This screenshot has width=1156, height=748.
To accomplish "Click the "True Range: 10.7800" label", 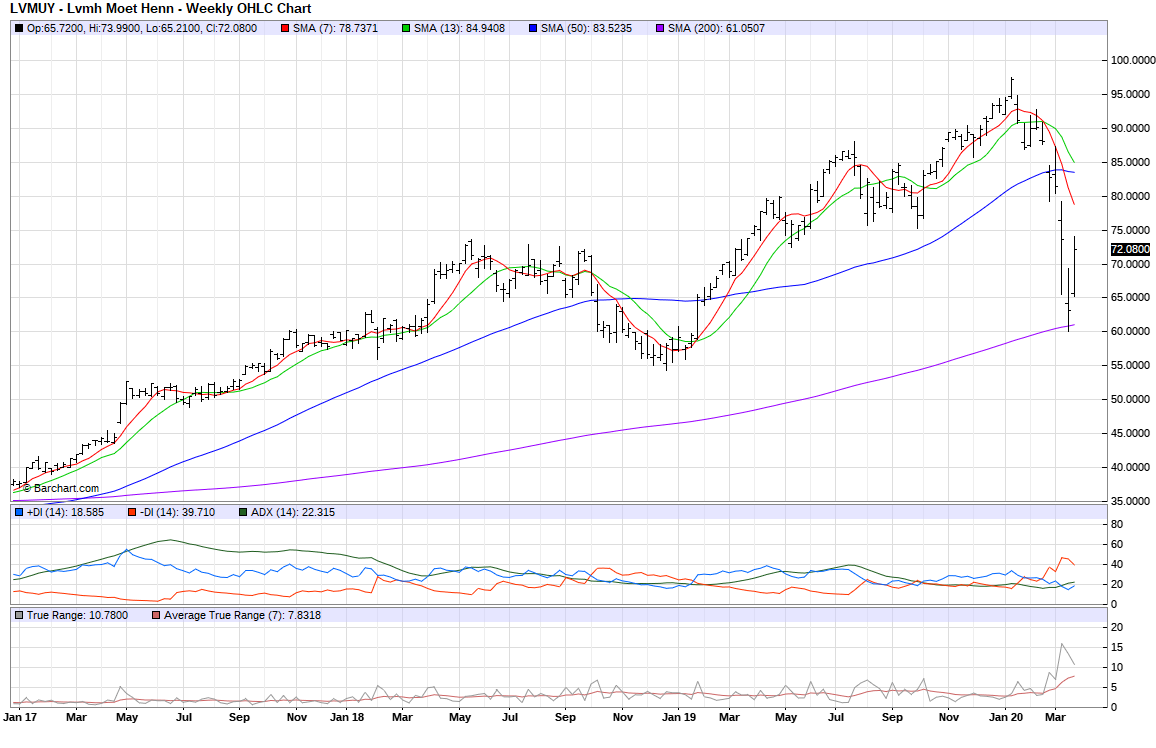I will (77, 615).
